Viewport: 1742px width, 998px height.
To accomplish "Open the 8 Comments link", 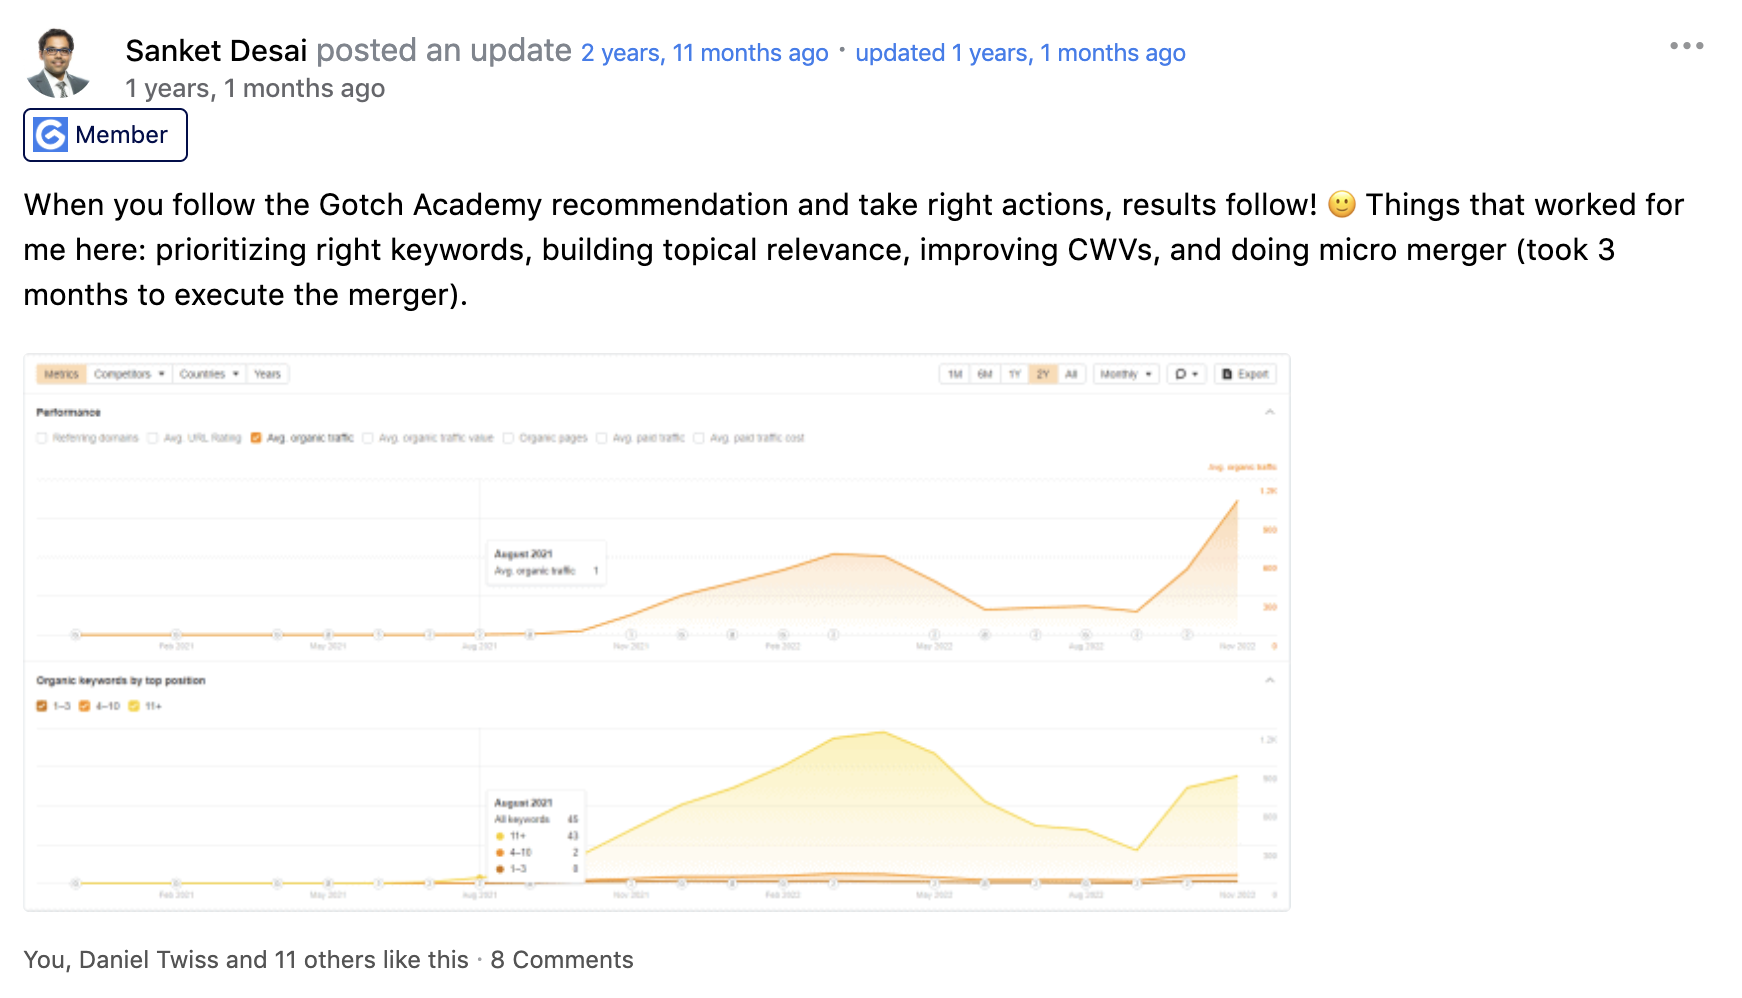I will click(561, 960).
